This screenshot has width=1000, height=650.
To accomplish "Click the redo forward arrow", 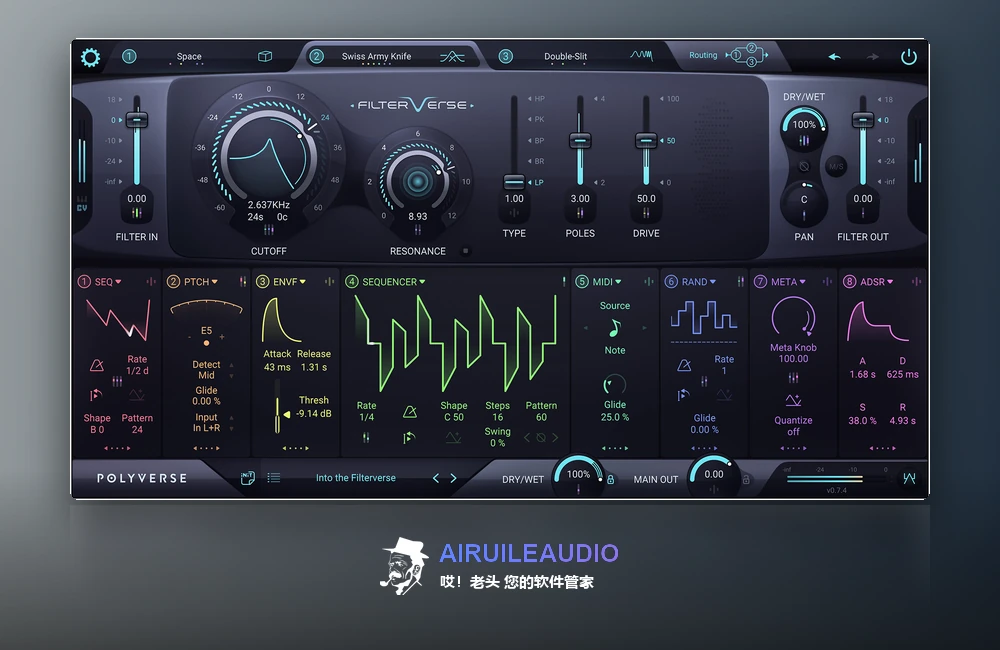I will 872,57.
